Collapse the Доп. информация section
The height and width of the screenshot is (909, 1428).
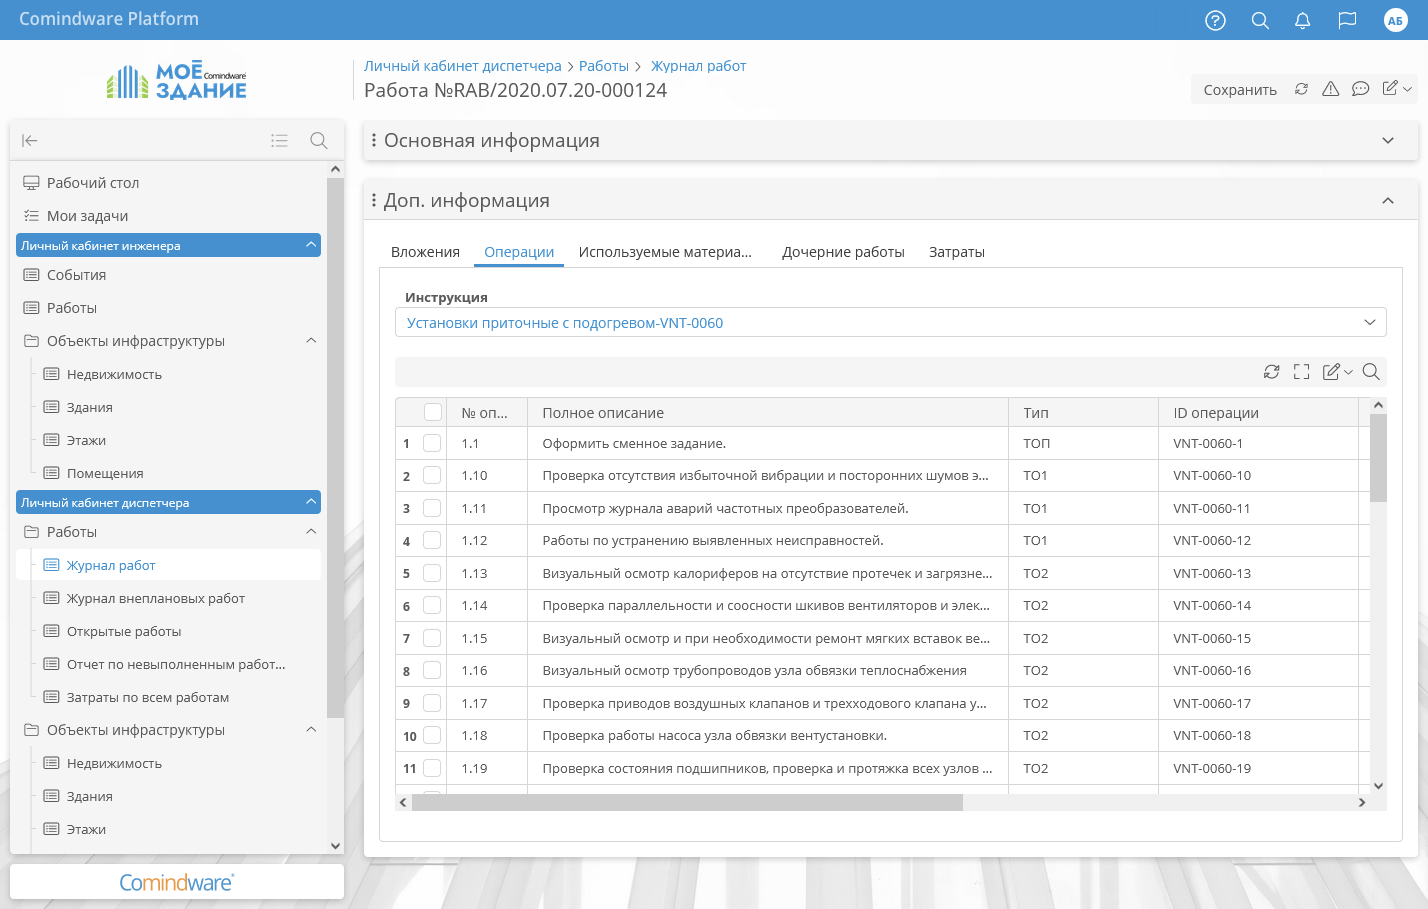(x=1388, y=201)
